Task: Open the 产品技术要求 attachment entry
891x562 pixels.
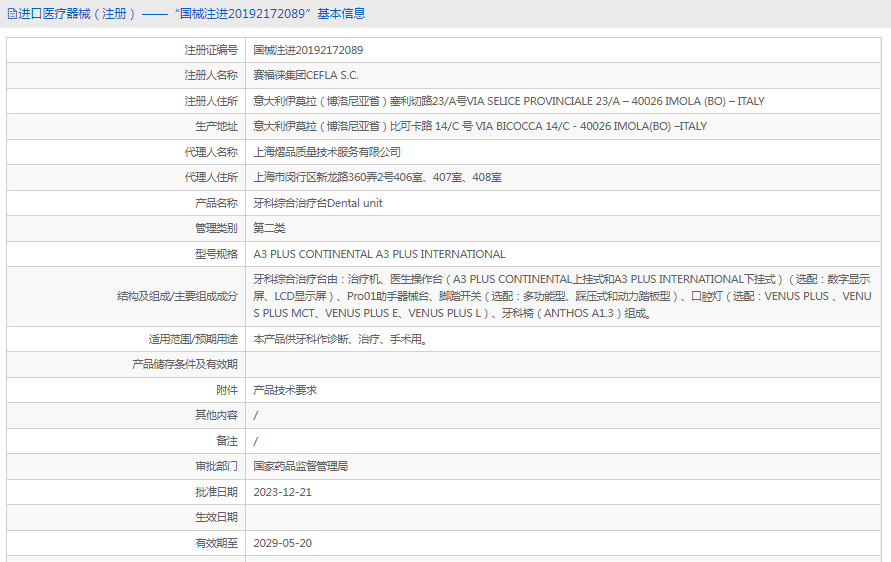Action: [x=285, y=390]
